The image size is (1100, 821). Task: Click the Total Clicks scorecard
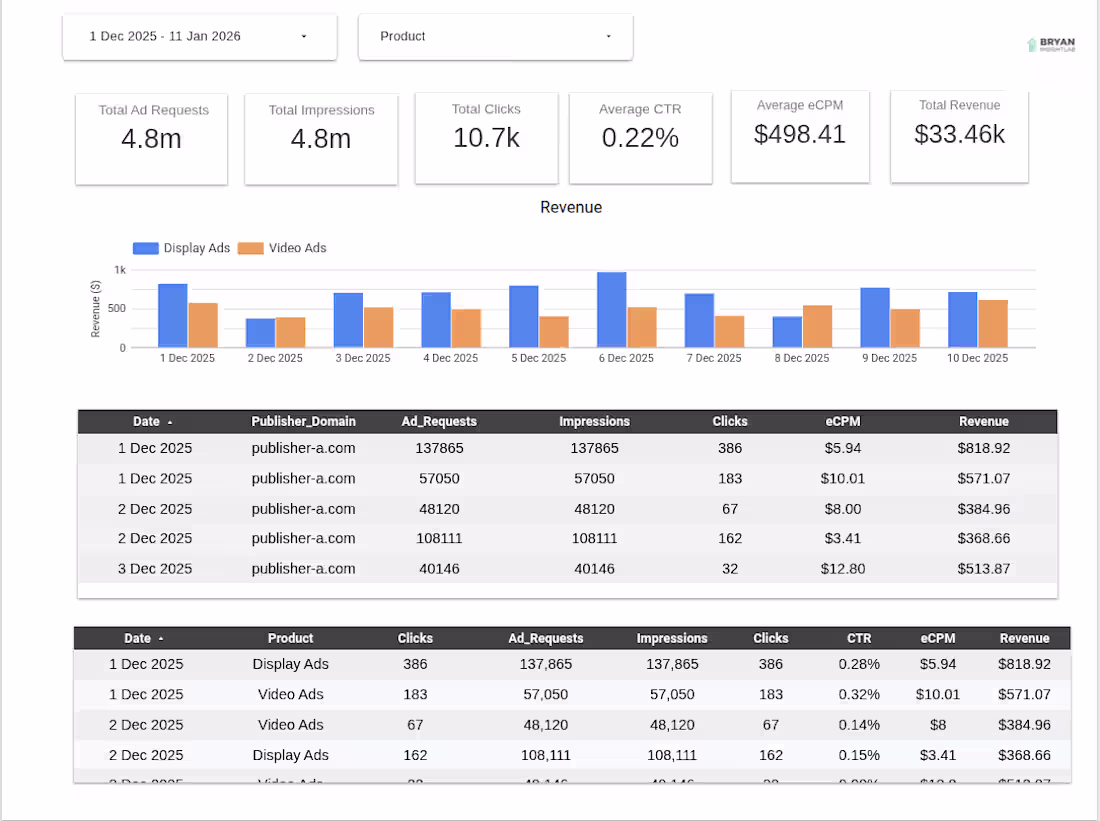486,137
